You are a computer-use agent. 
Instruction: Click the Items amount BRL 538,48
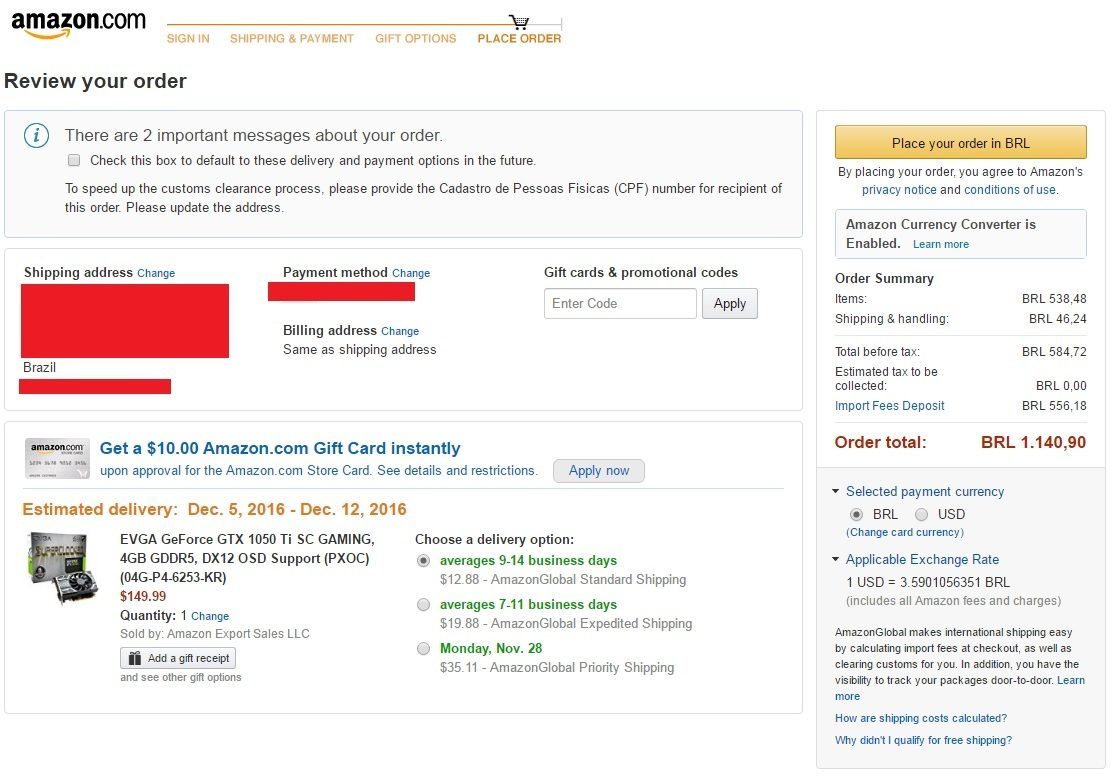click(1054, 299)
